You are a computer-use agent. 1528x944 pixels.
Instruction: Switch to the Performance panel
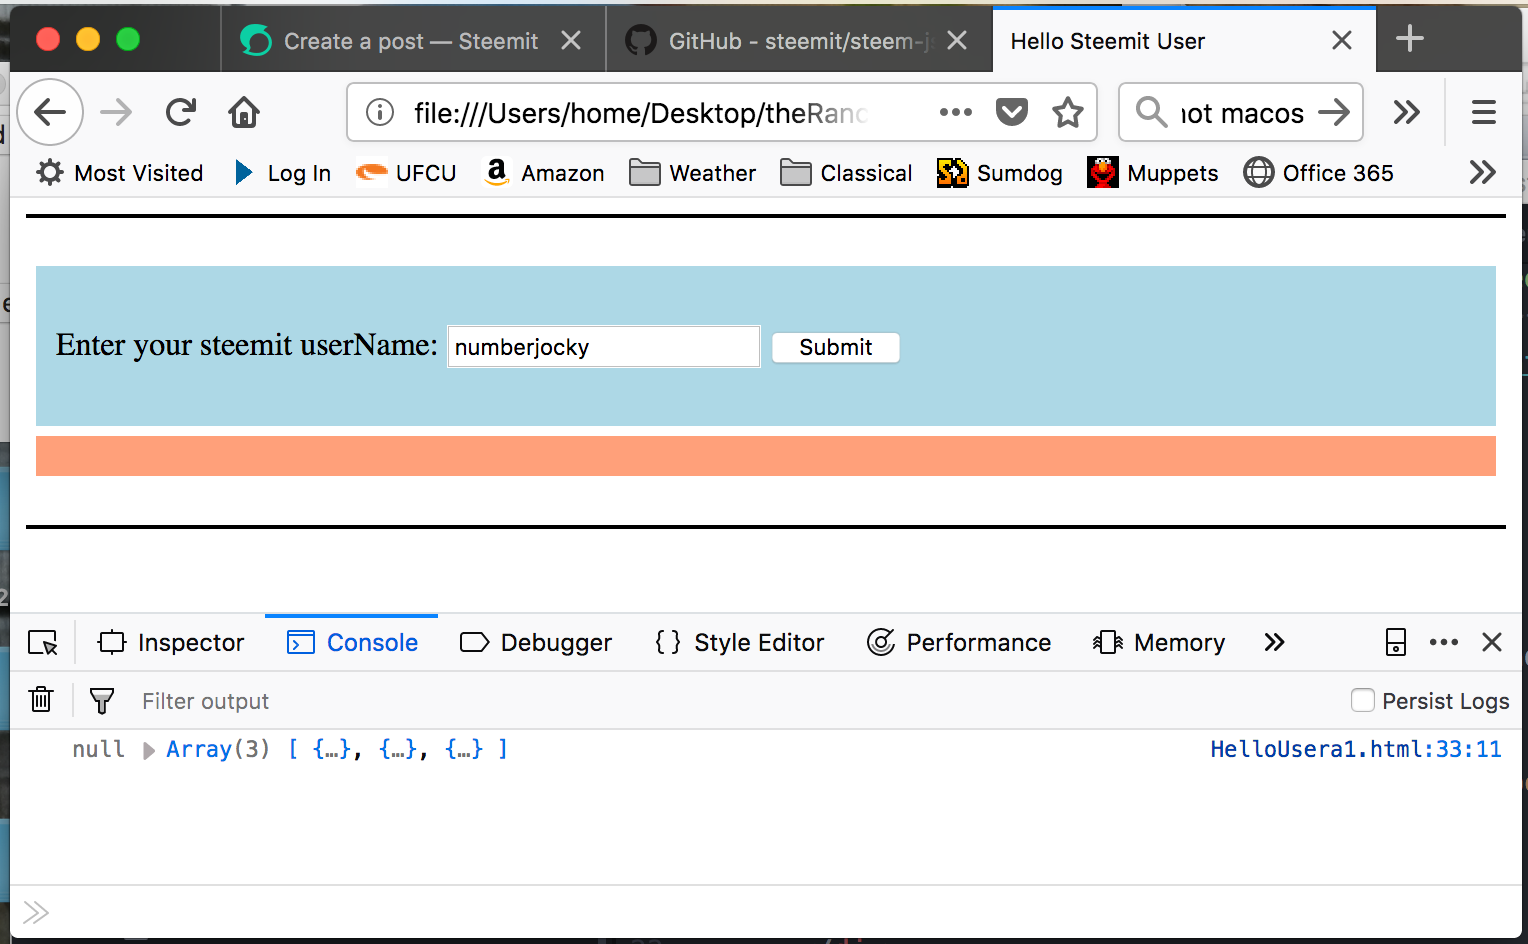coord(959,642)
